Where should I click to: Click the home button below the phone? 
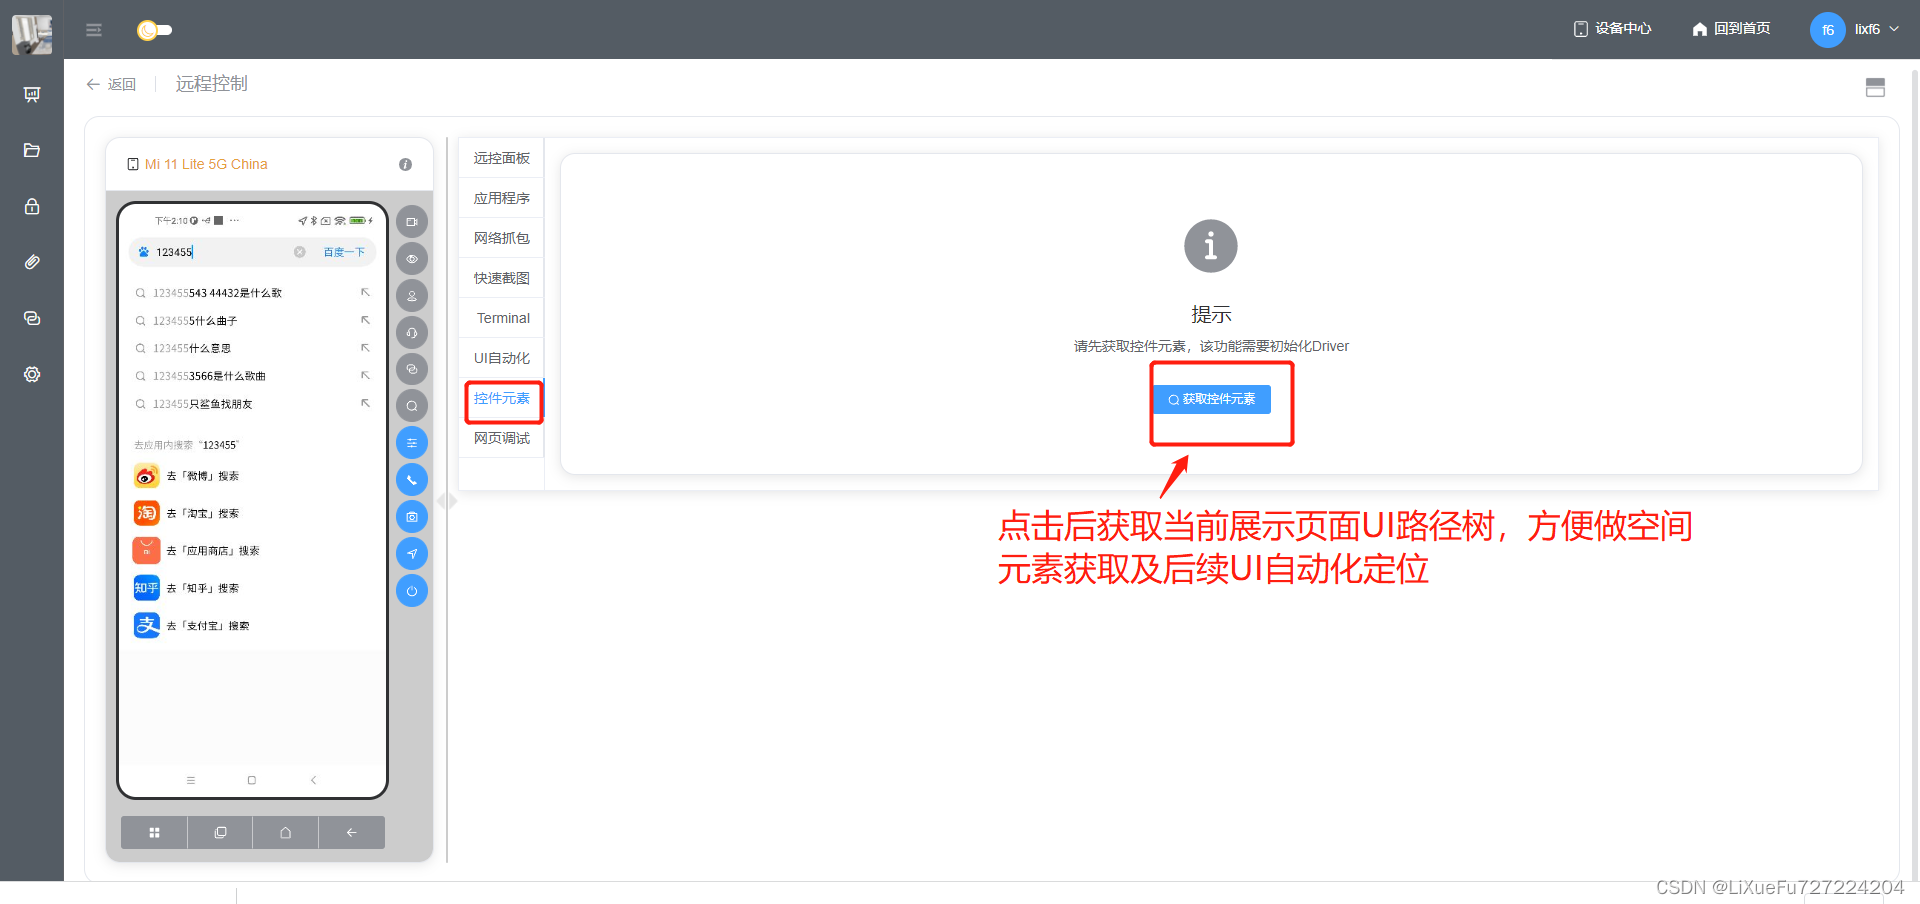click(x=286, y=832)
